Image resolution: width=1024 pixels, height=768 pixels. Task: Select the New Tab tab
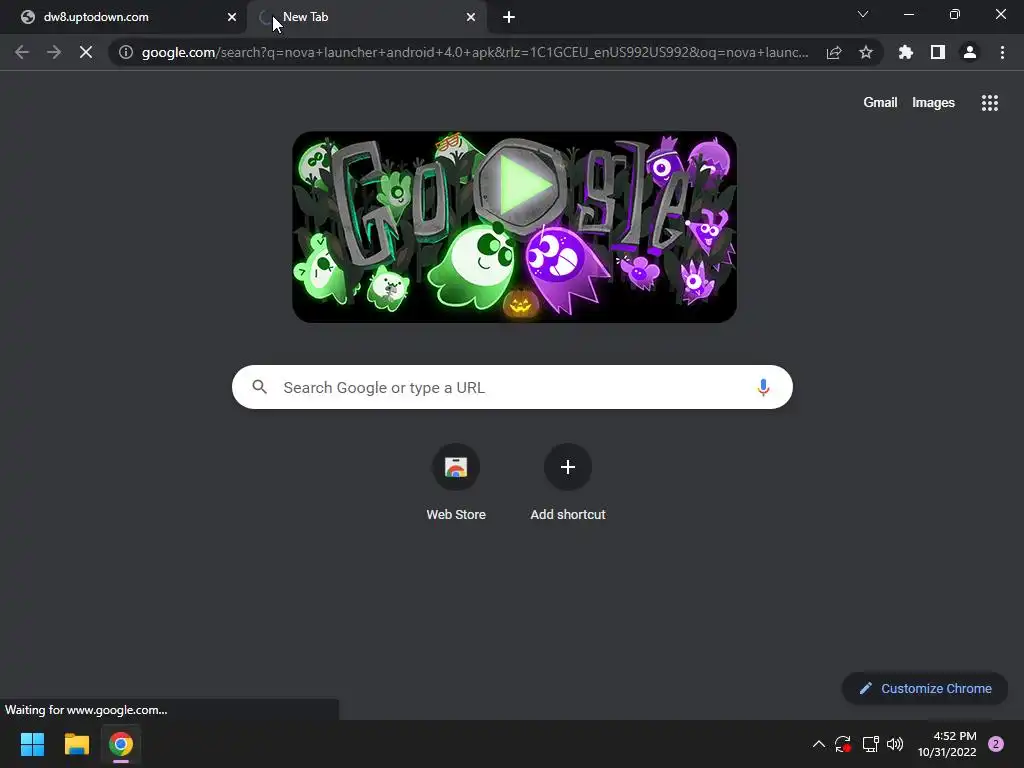368,17
